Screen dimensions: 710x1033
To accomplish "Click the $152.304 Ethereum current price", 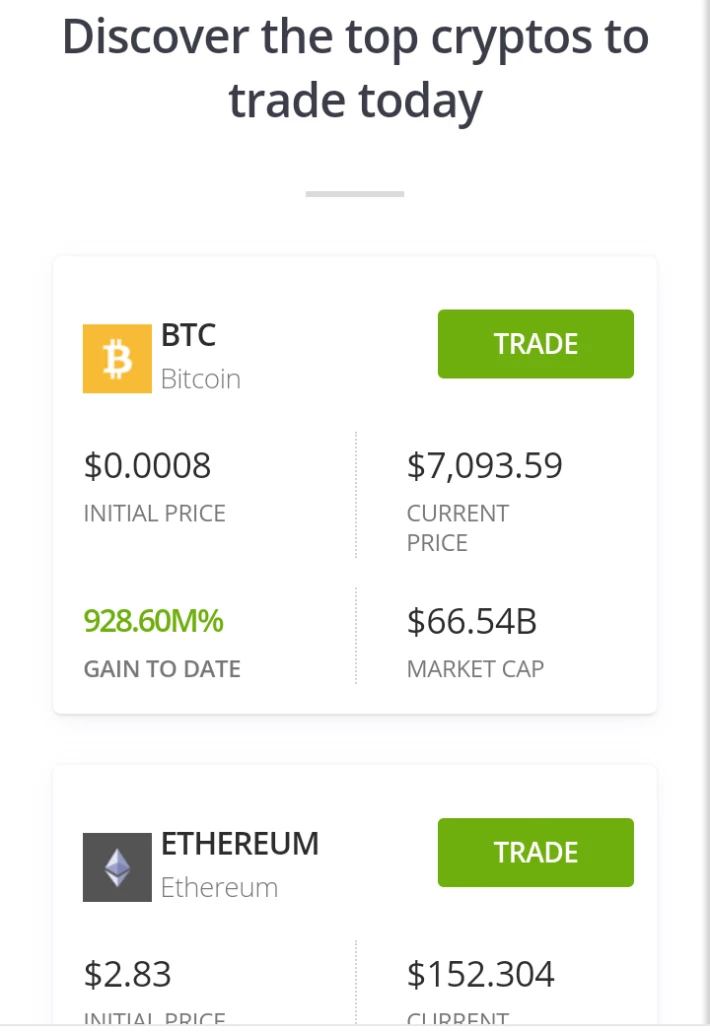I will (481, 974).
